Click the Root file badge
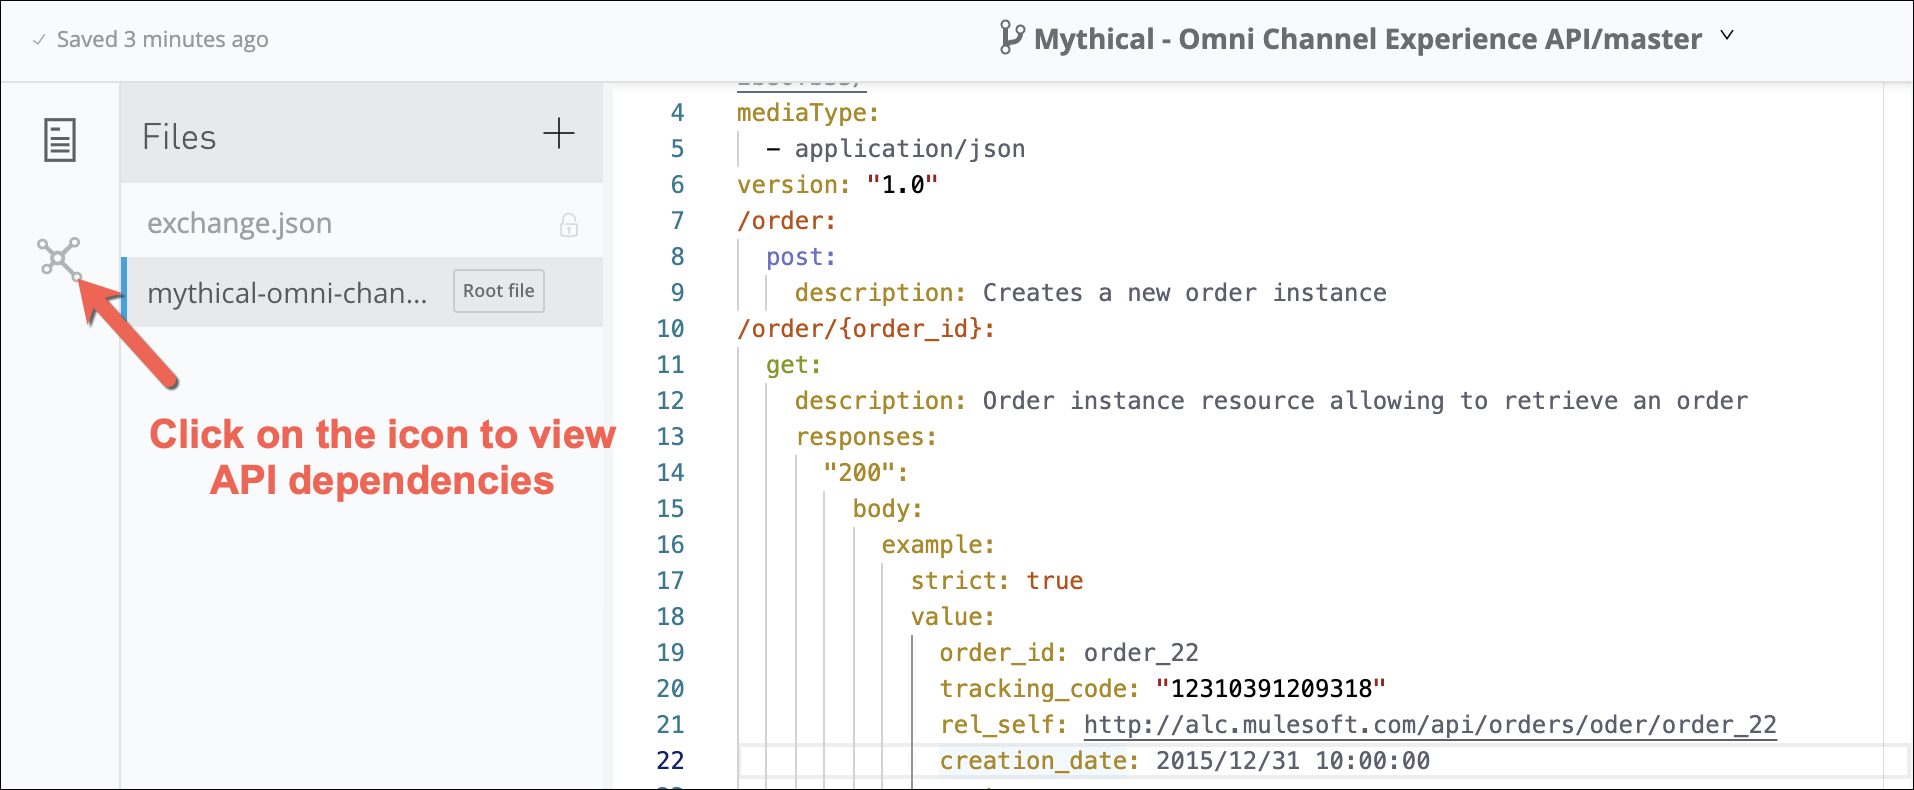Image resolution: width=1914 pixels, height=790 pixels. click(498, 291)
